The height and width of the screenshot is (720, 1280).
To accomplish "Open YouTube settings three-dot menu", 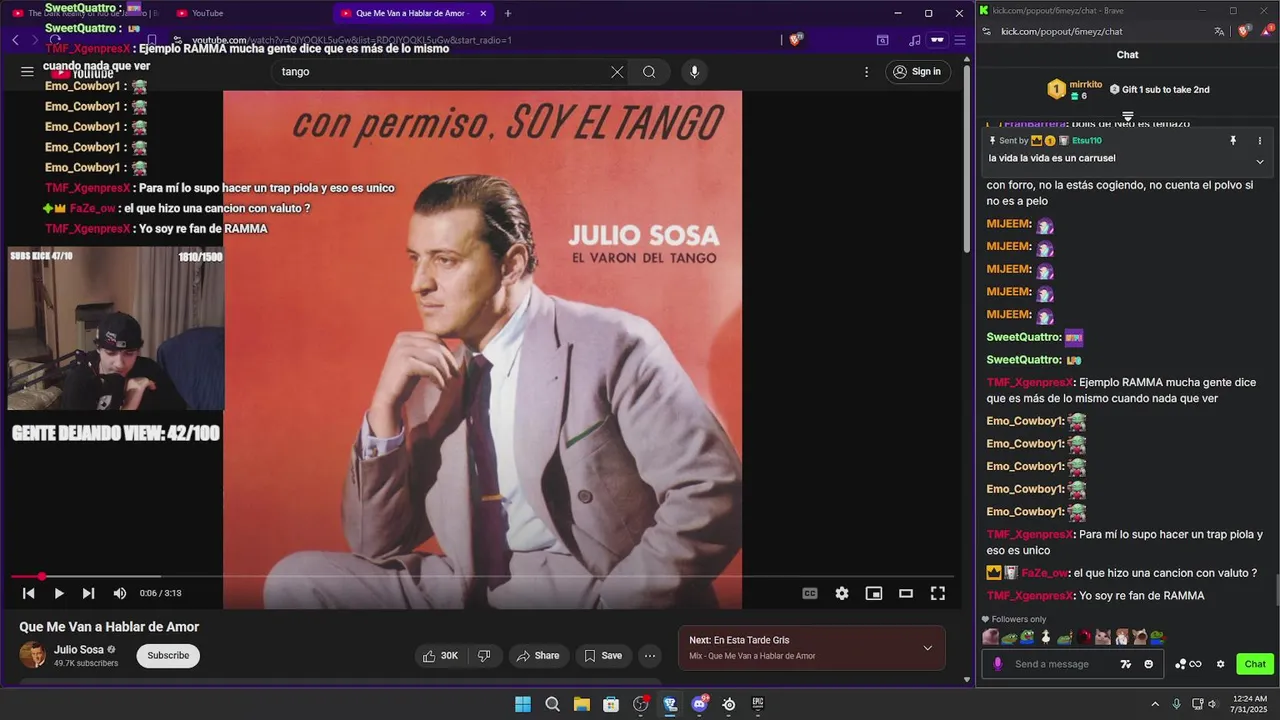I will 867,72.
